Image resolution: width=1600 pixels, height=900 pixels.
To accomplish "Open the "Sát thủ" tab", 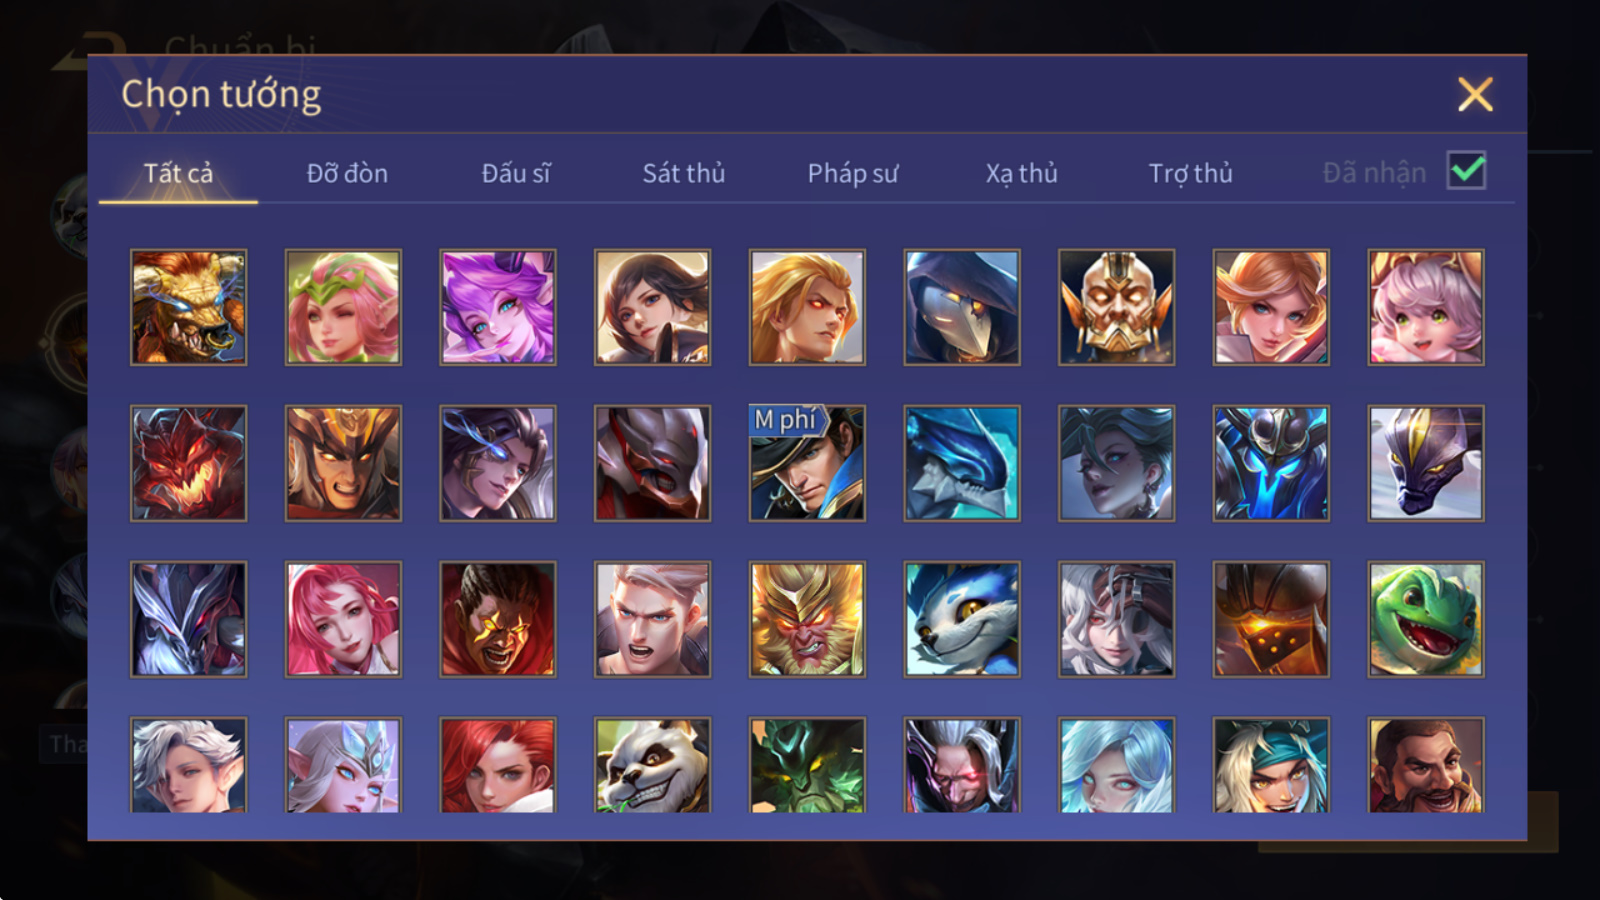I will coord(684,173).
